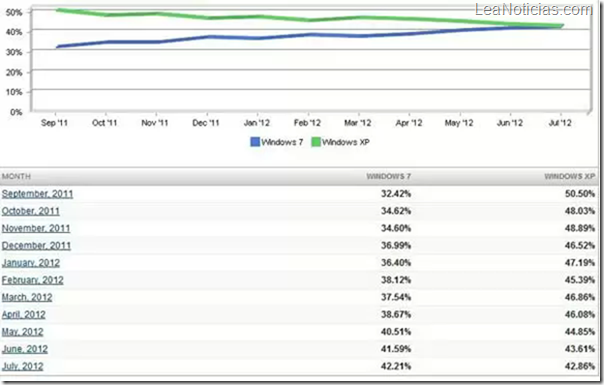
Task: Select the 37.54% table cell
Action: coord(396,298)
